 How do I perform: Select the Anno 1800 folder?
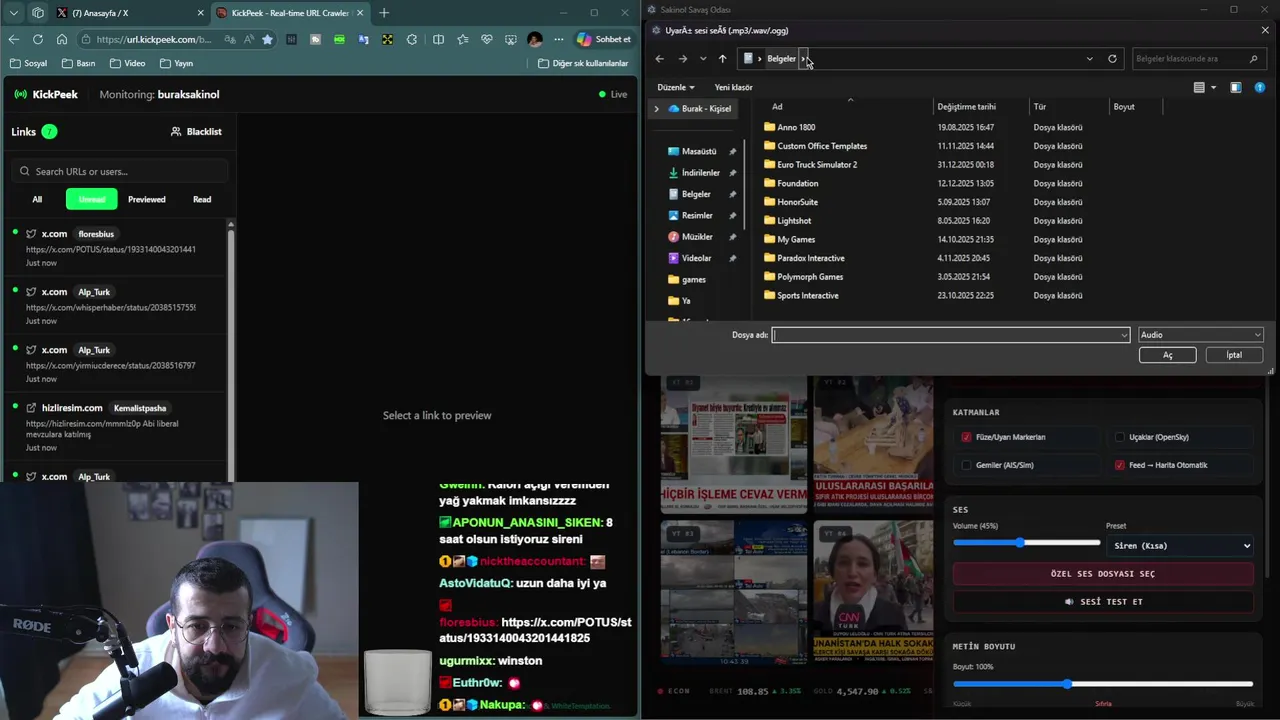796,127
